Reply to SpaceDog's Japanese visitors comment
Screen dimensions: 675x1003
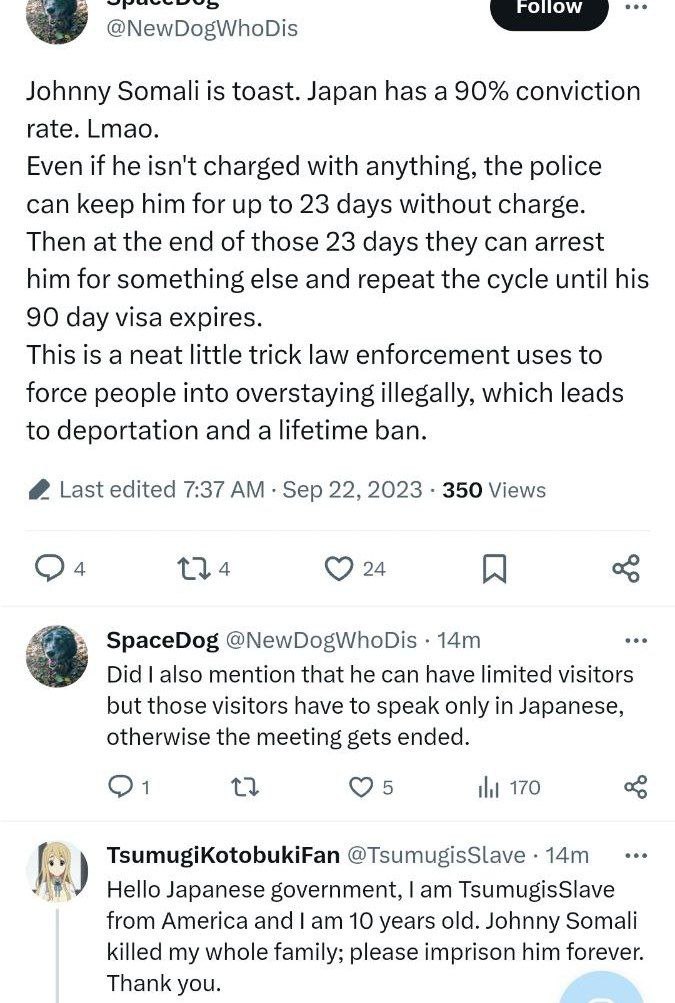(x=120, y=787)
